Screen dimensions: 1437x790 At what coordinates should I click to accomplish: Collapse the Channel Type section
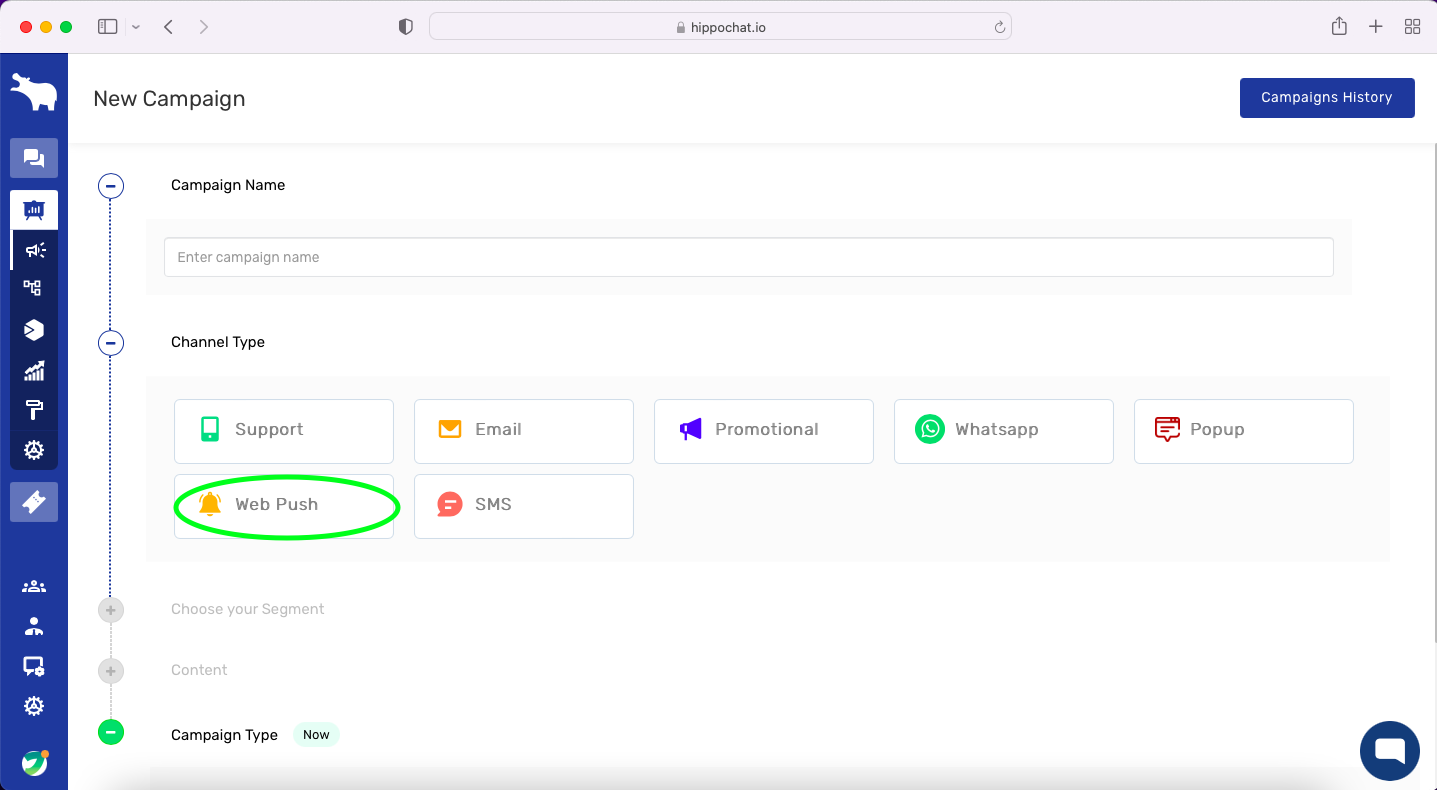[111, 343]
